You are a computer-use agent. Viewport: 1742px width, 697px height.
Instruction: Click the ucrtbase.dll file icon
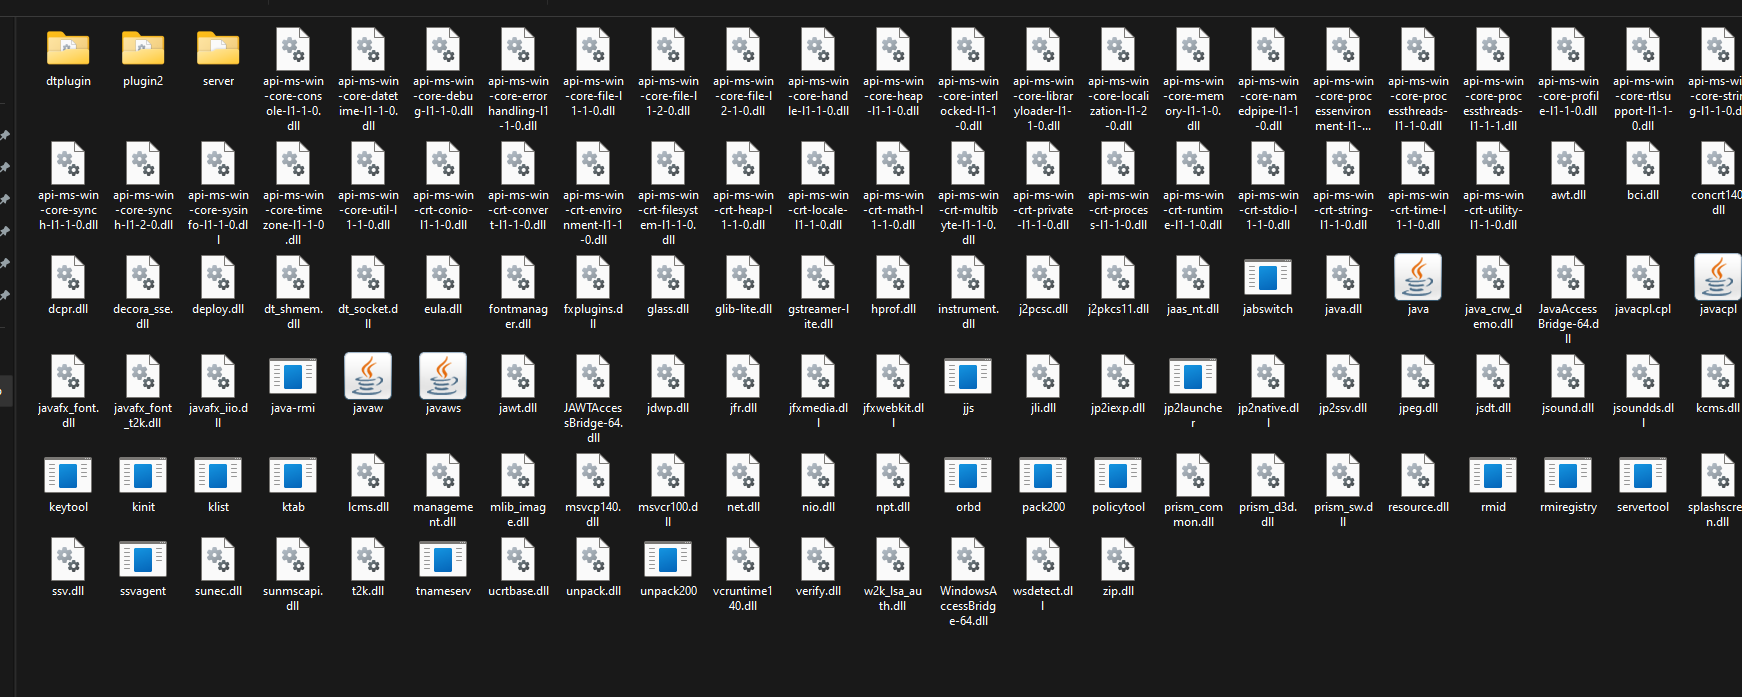point(518,559)
